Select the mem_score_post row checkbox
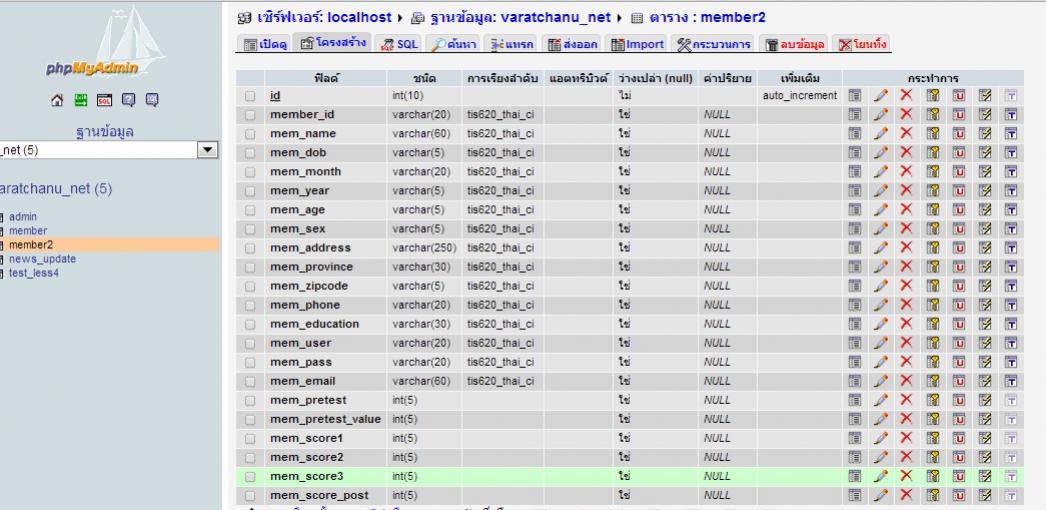 (249, 496)
